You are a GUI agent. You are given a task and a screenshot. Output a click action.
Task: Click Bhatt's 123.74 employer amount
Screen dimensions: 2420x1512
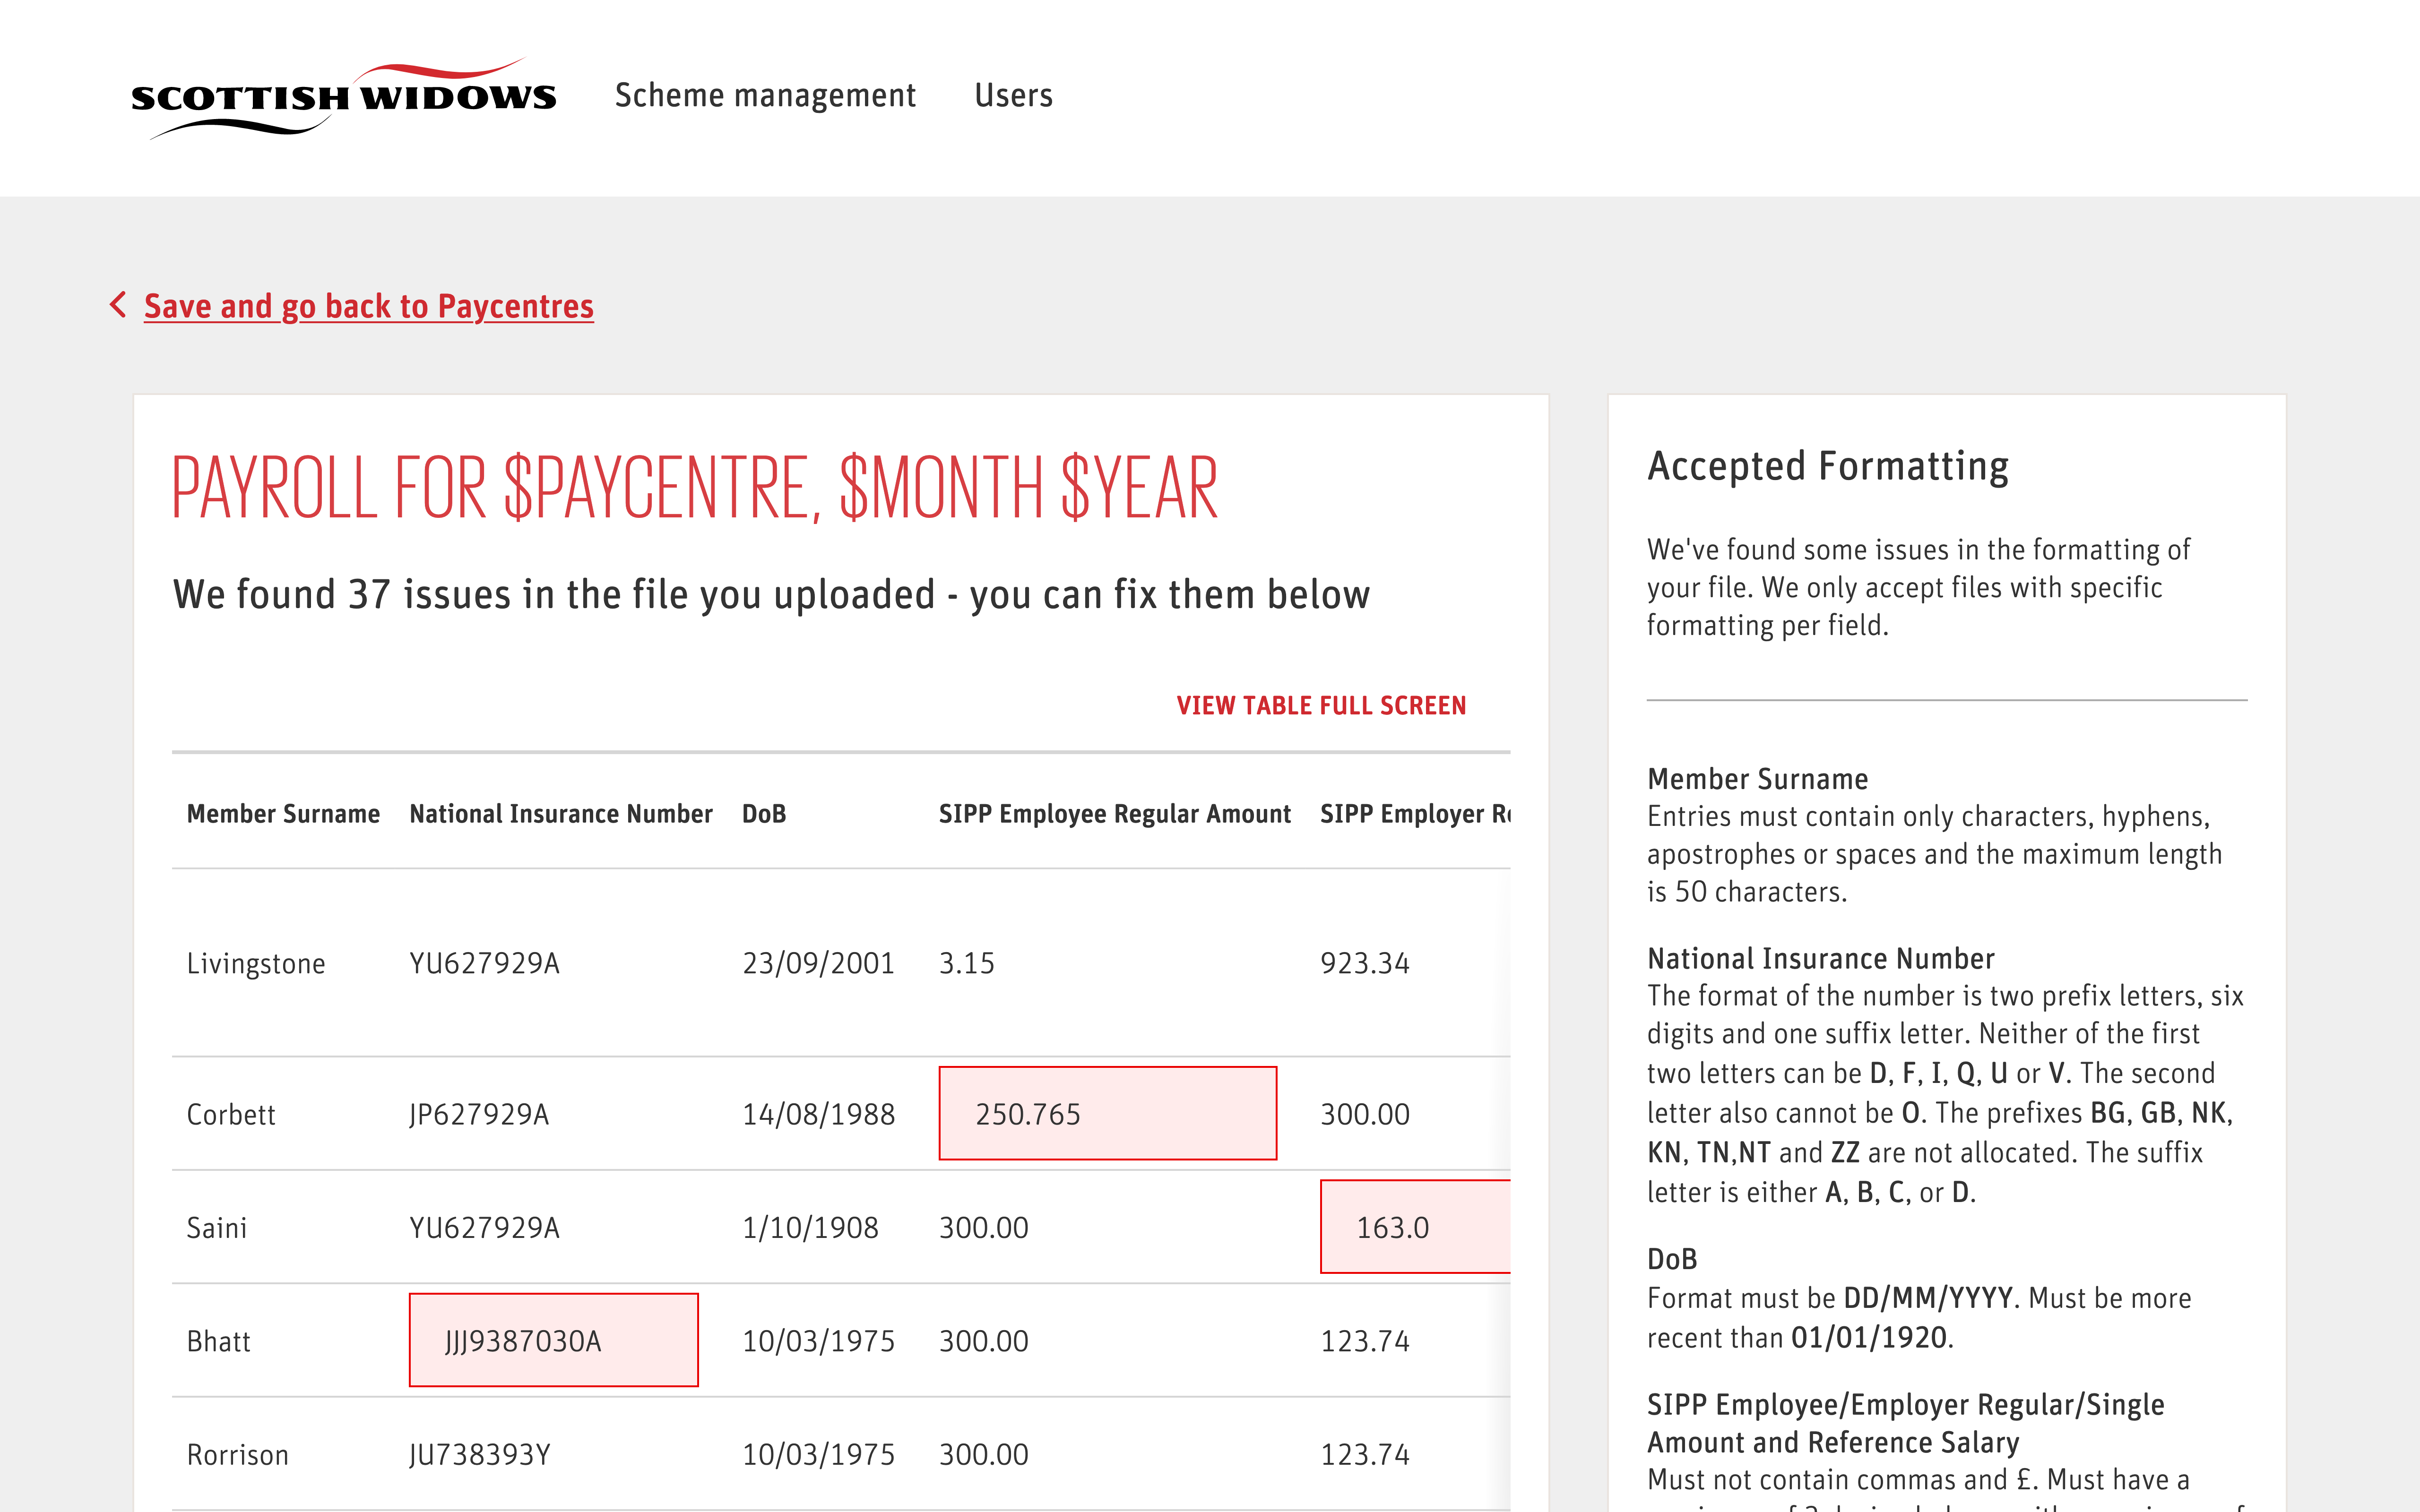click(x=1365, y=1341)
